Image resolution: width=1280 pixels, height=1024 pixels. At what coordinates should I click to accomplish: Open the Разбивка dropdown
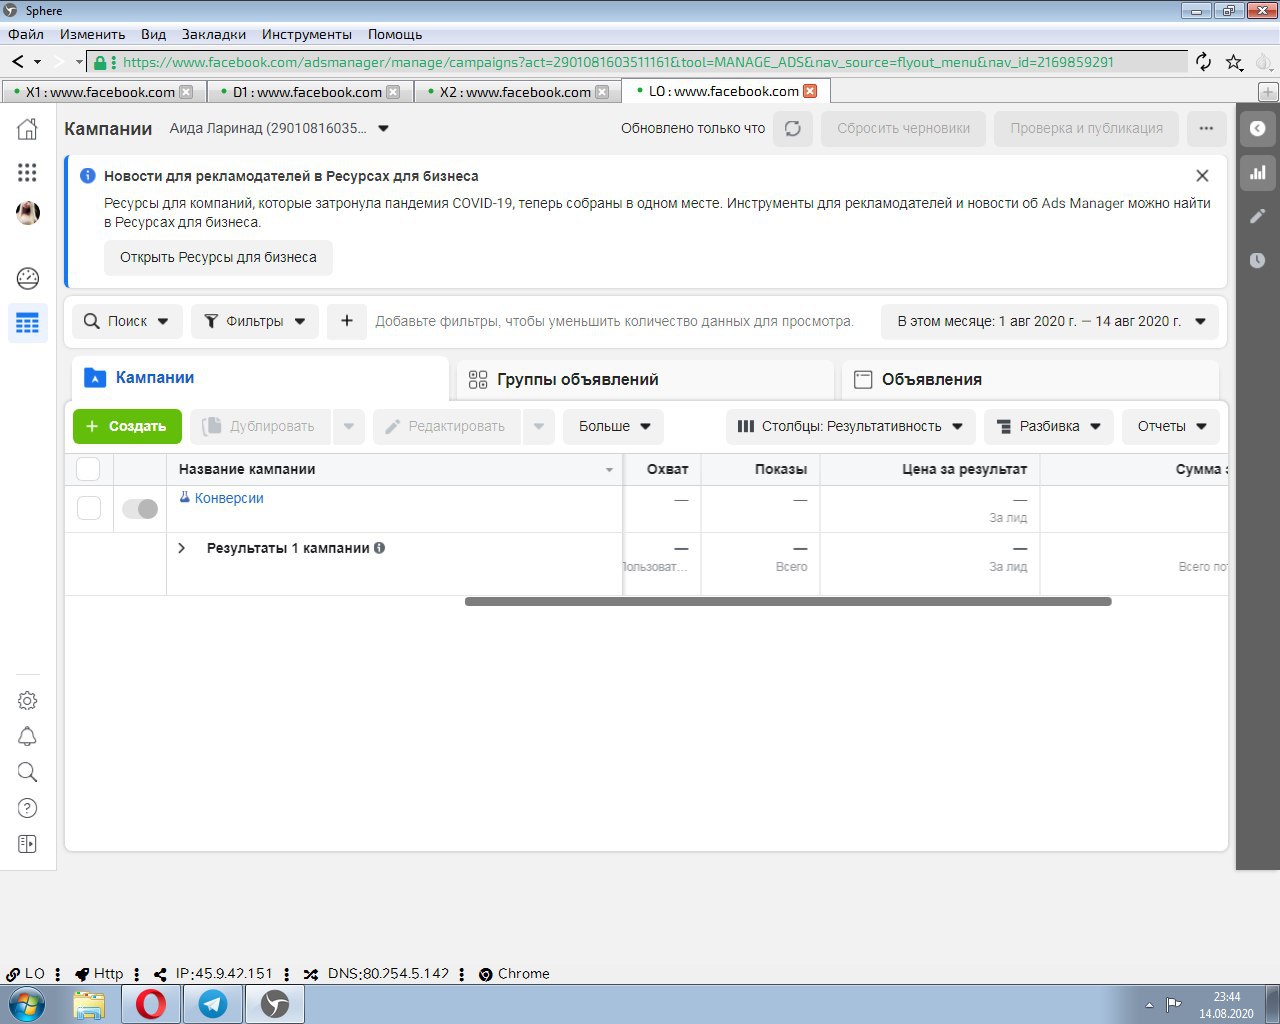tap(1049, 426)
